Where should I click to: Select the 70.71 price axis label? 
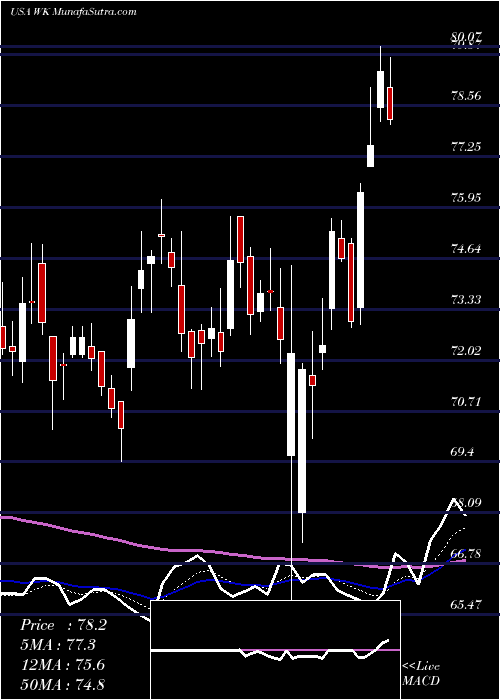pos(467,401)
